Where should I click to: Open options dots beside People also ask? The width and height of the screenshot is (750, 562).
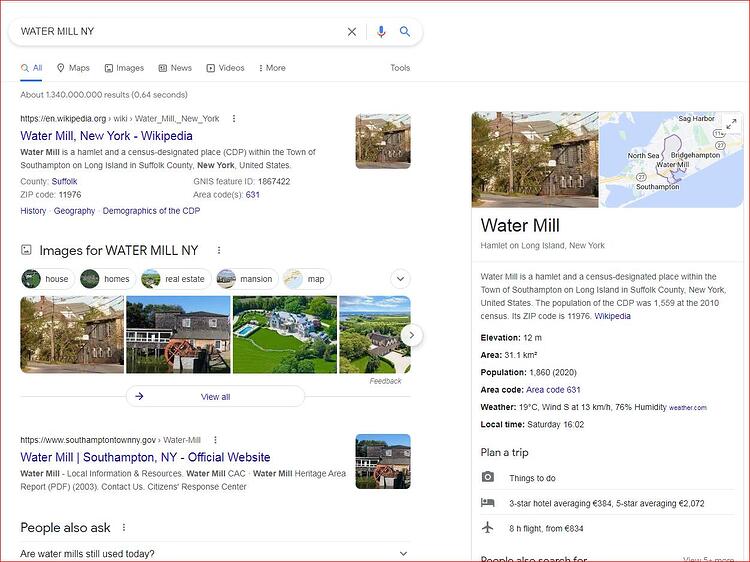pos(124,527)
